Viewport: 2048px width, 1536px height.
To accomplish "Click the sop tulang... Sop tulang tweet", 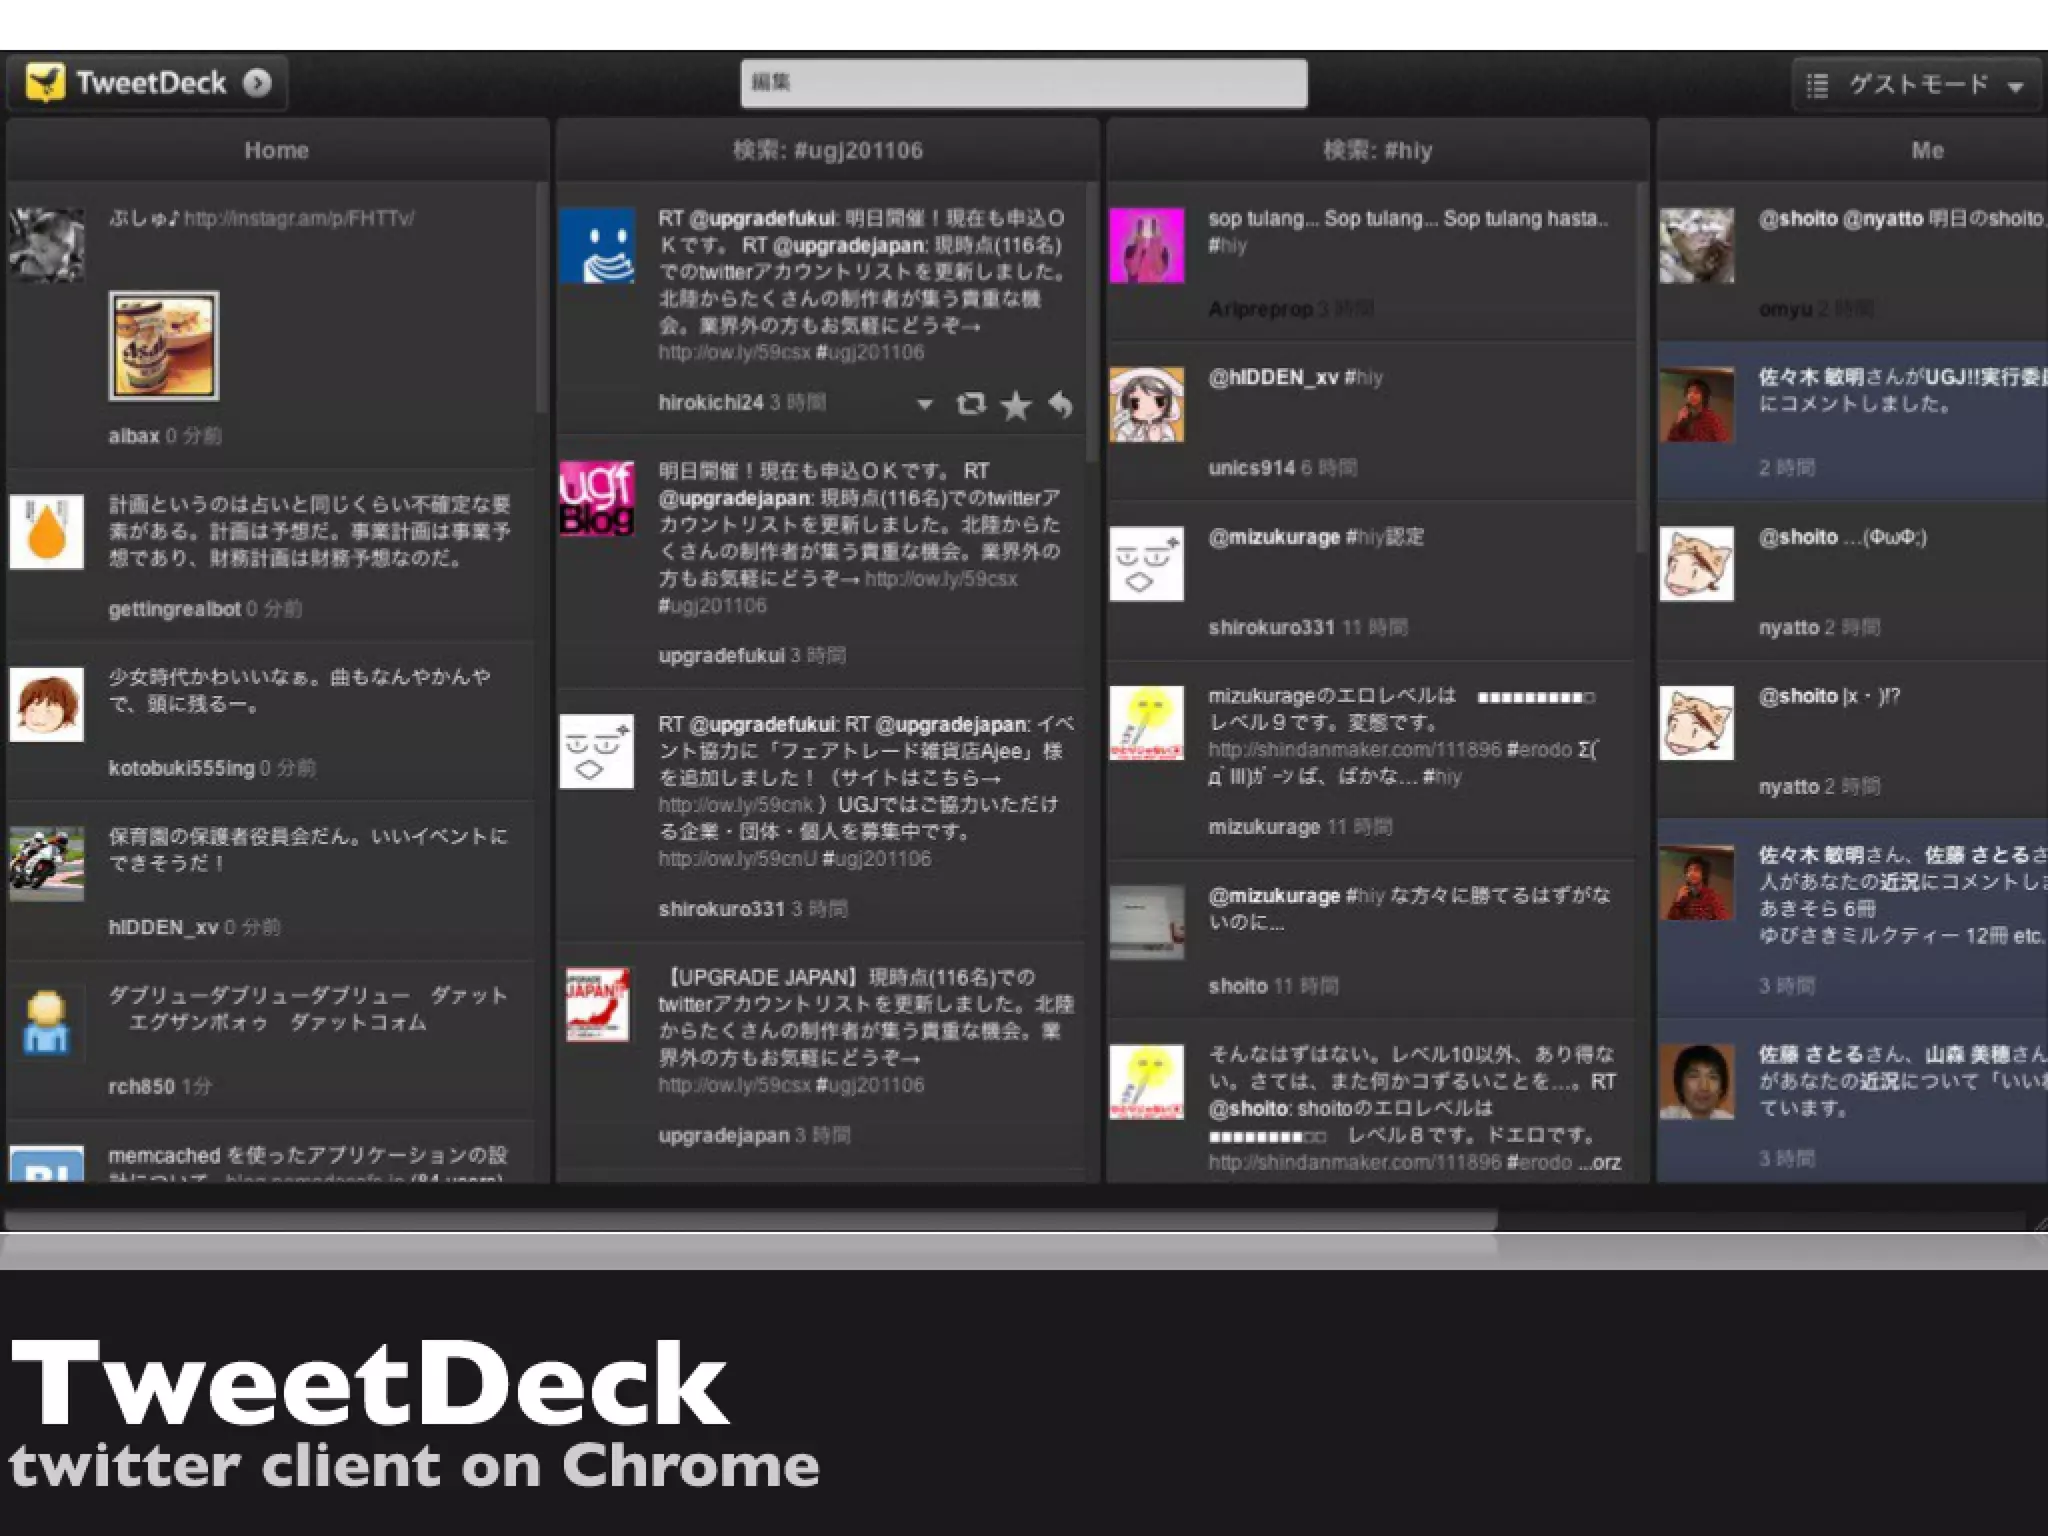I will point(1408,231).
